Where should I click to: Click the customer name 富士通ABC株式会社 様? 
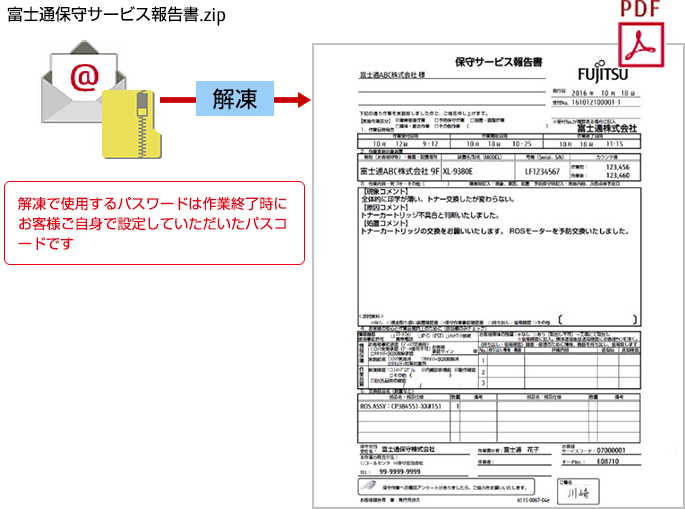[x=392, y=75]
